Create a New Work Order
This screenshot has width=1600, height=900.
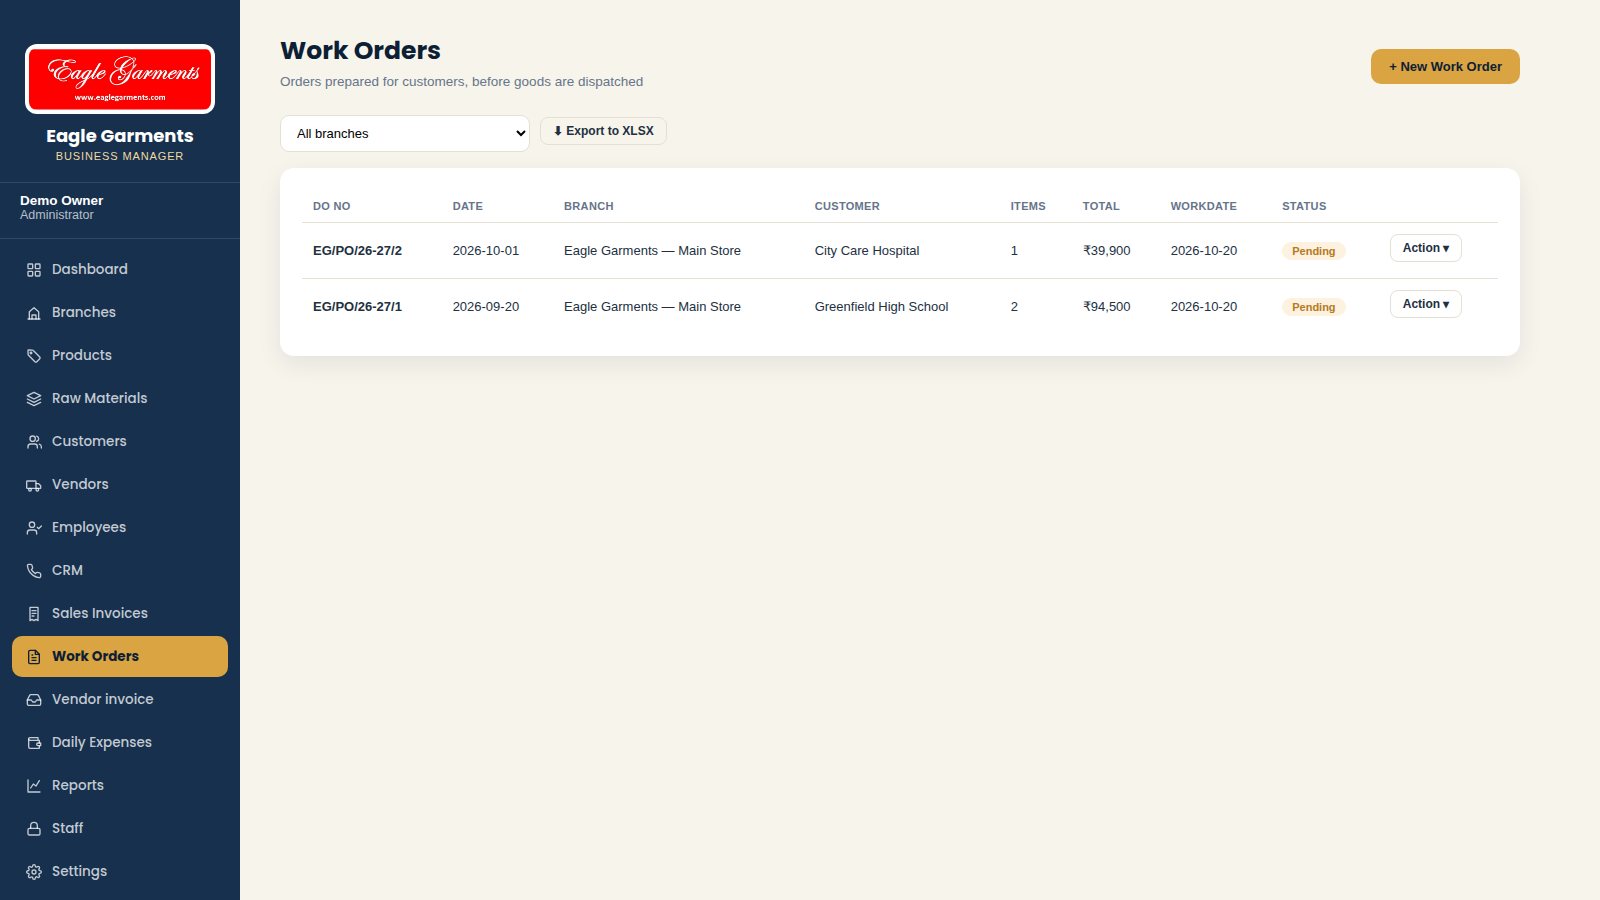pyautogui.click(x=1445, y=67)
